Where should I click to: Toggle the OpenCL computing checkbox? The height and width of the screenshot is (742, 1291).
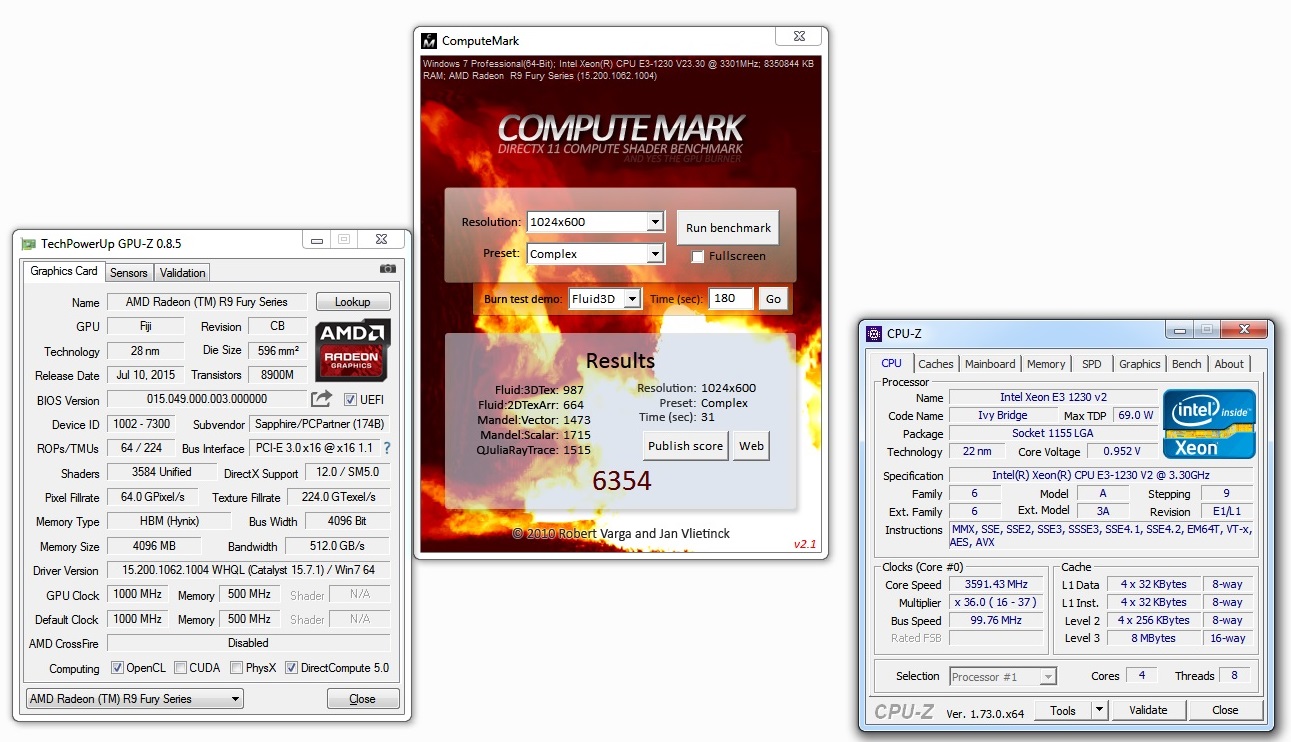click(x=117, y=668)
